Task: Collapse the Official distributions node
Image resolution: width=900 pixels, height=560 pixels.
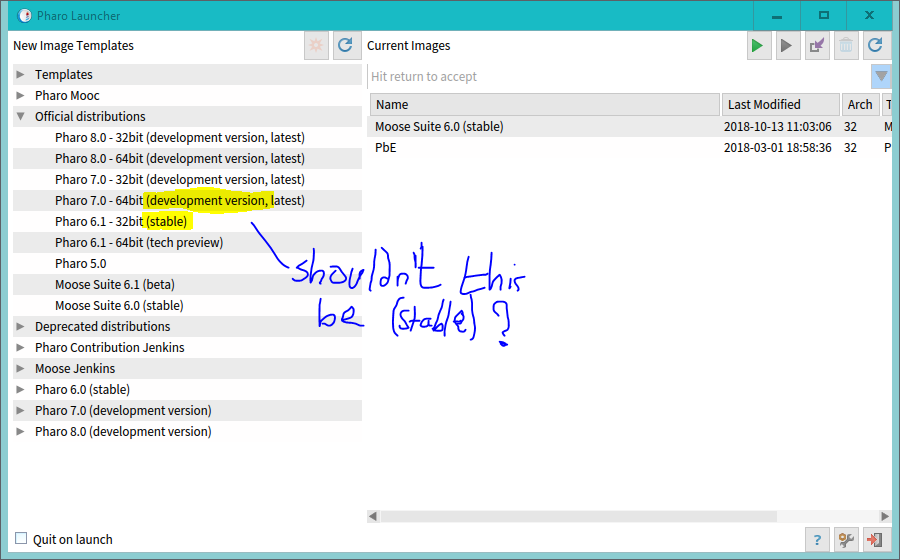Action: click(21, 116)
